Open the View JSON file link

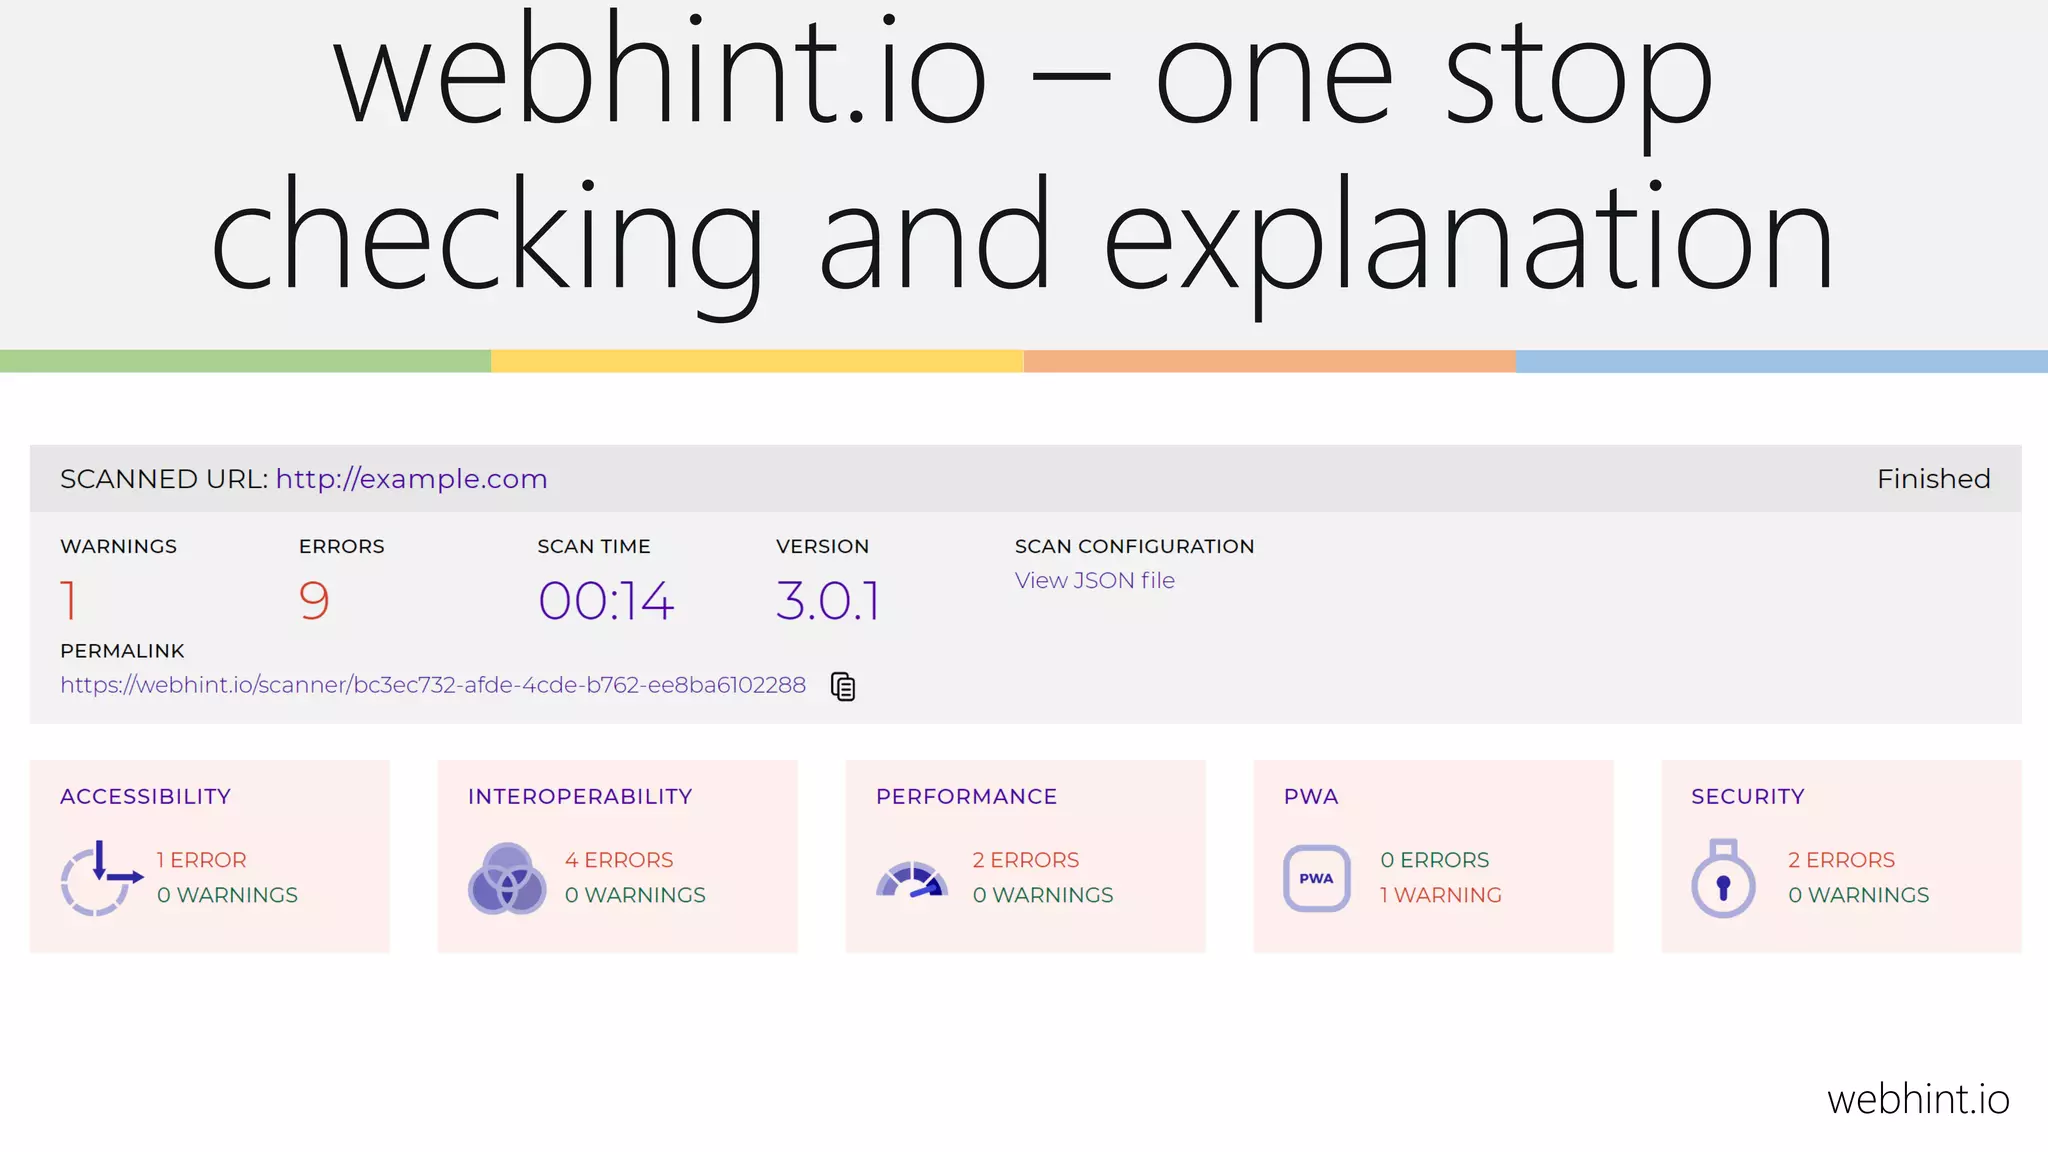pos(1094,581)
